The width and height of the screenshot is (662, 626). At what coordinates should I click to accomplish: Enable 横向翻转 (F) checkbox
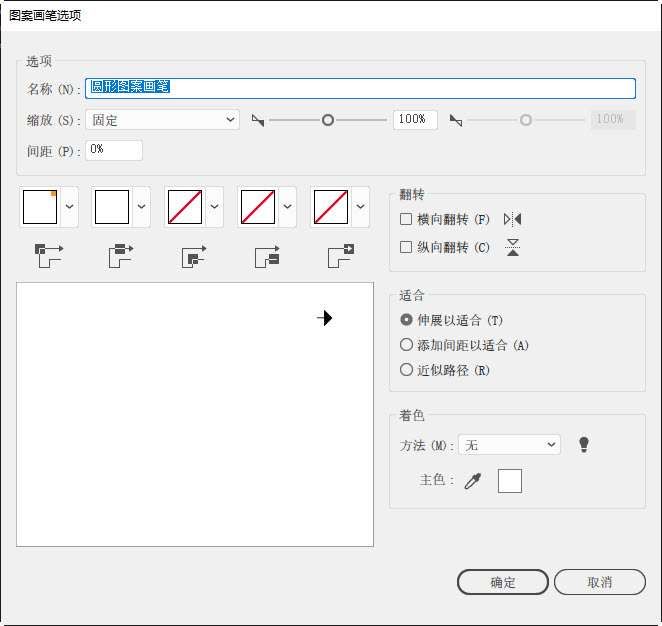click(x=406, y=219)
